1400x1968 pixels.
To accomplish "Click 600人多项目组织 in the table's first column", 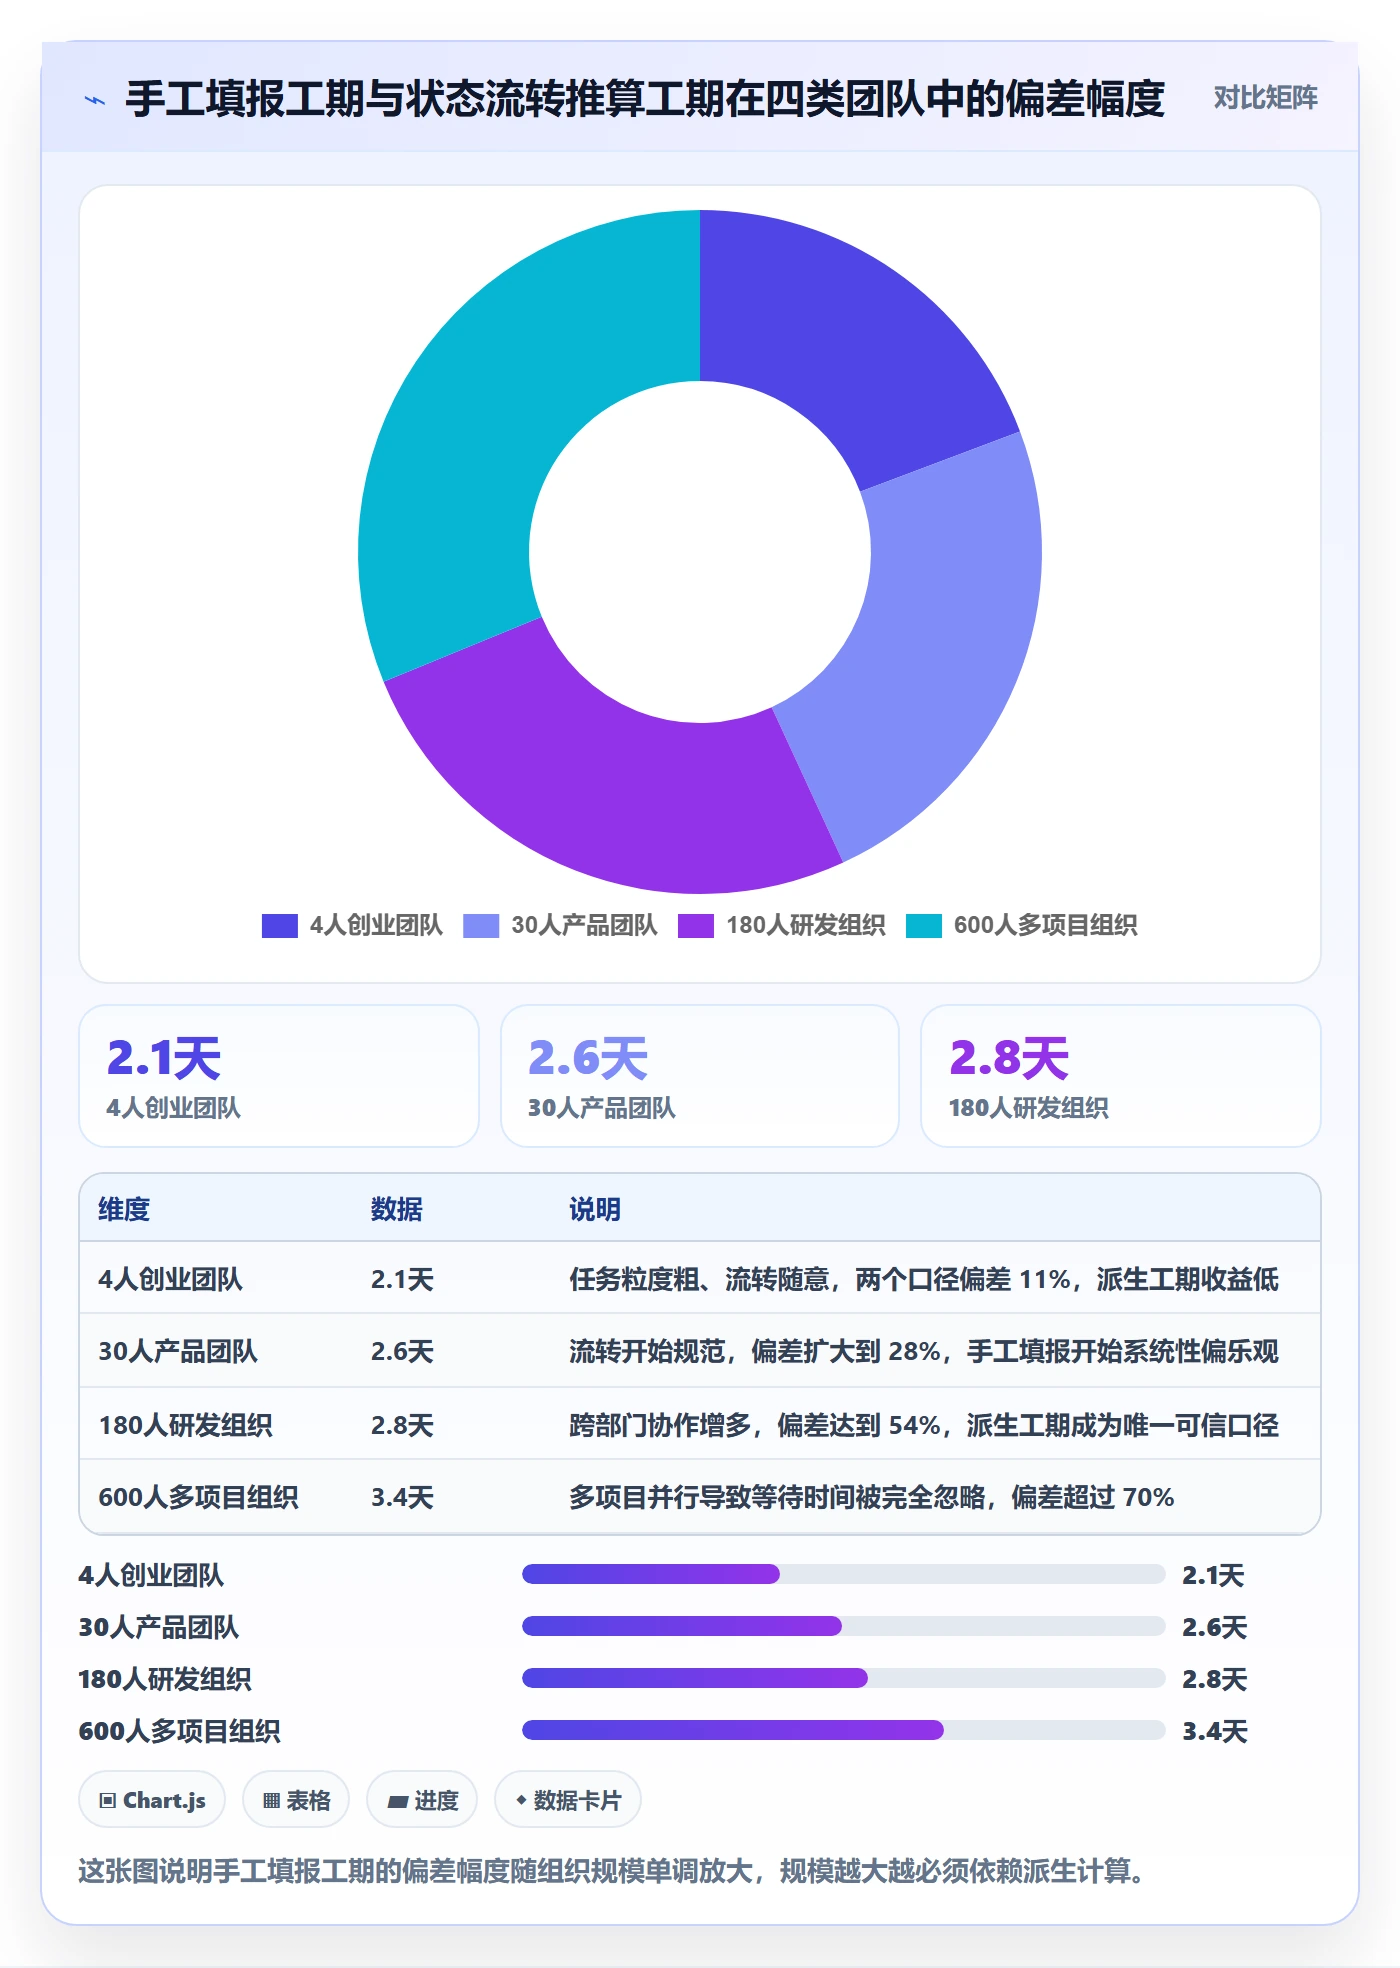I will coord(198,1497).
